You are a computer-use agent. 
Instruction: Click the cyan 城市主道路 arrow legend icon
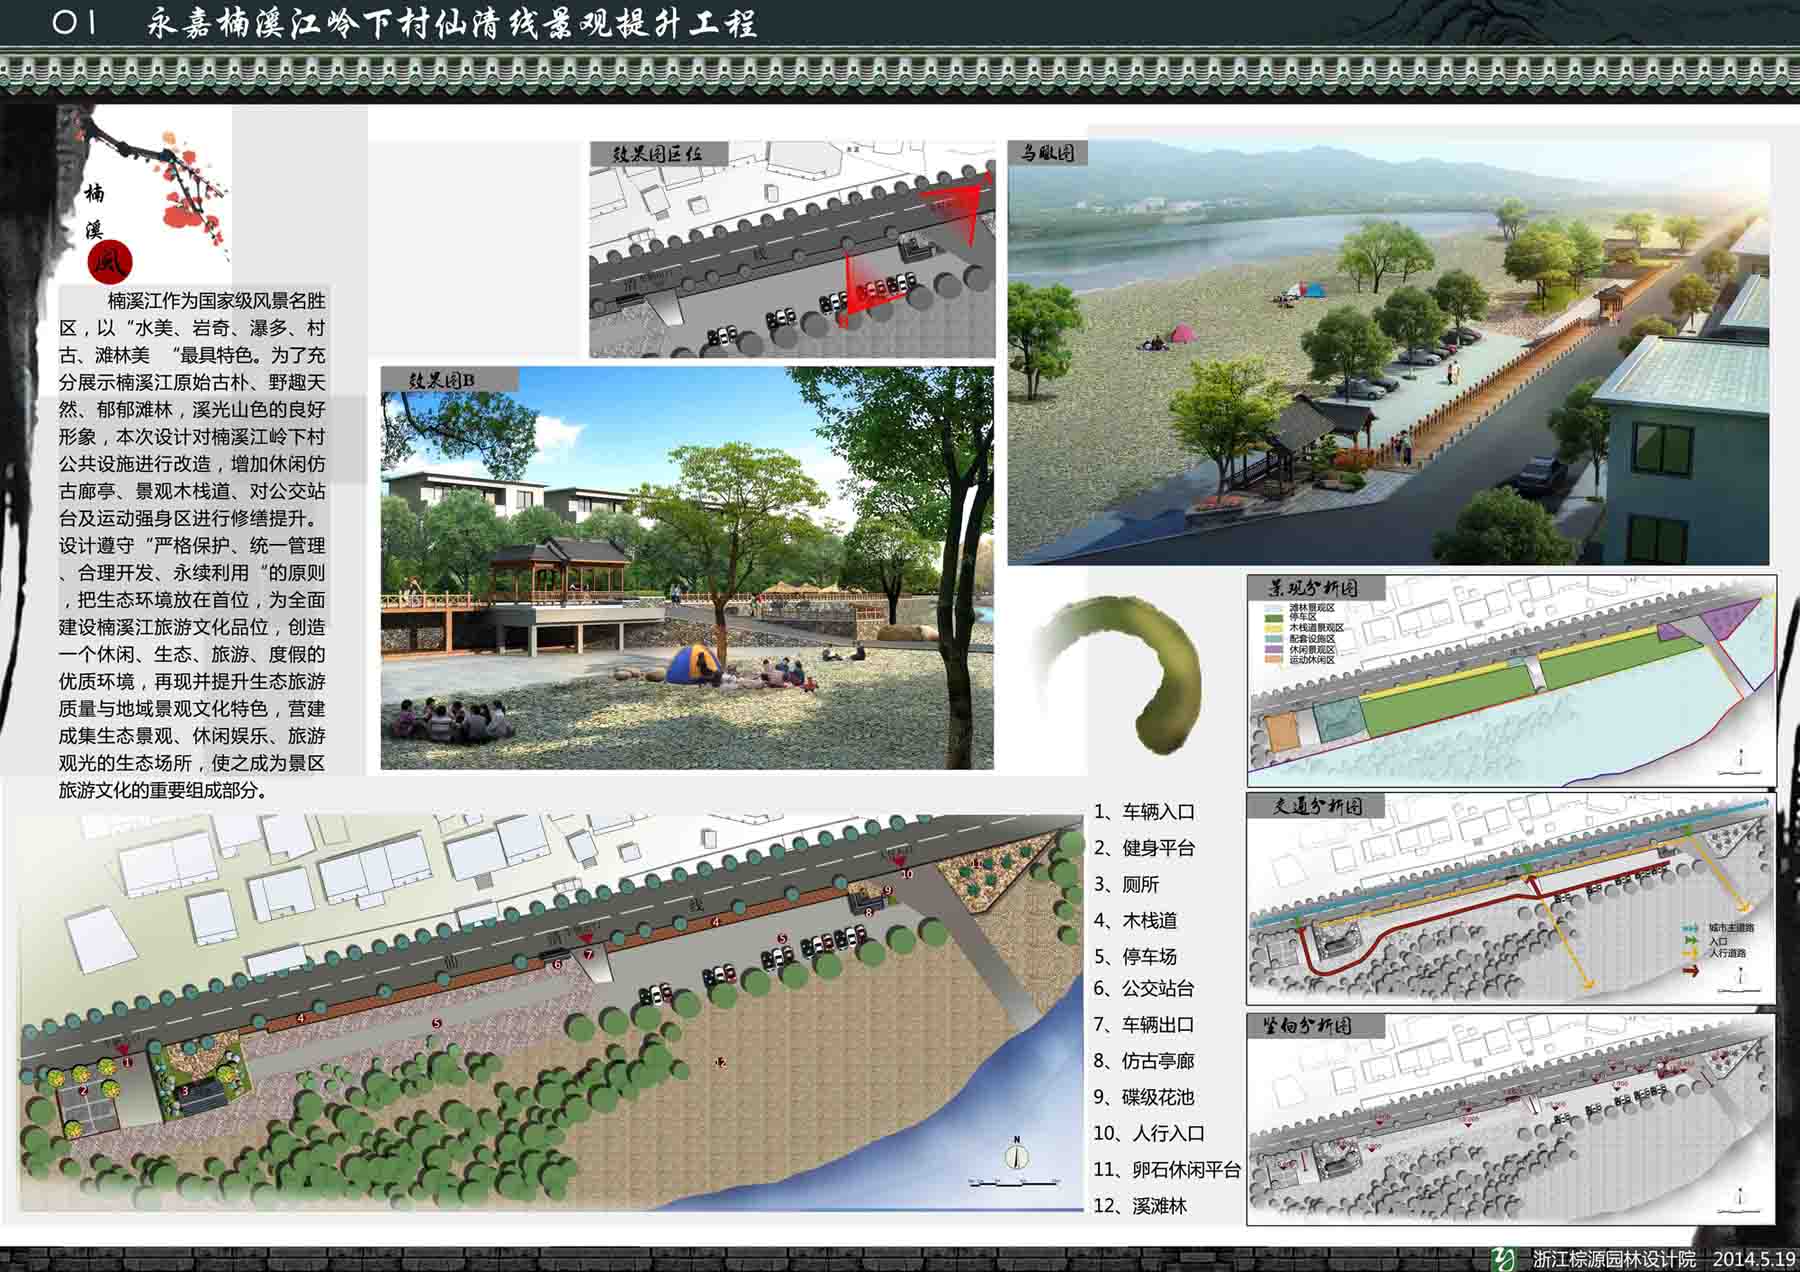click(x=1690, y=928)
